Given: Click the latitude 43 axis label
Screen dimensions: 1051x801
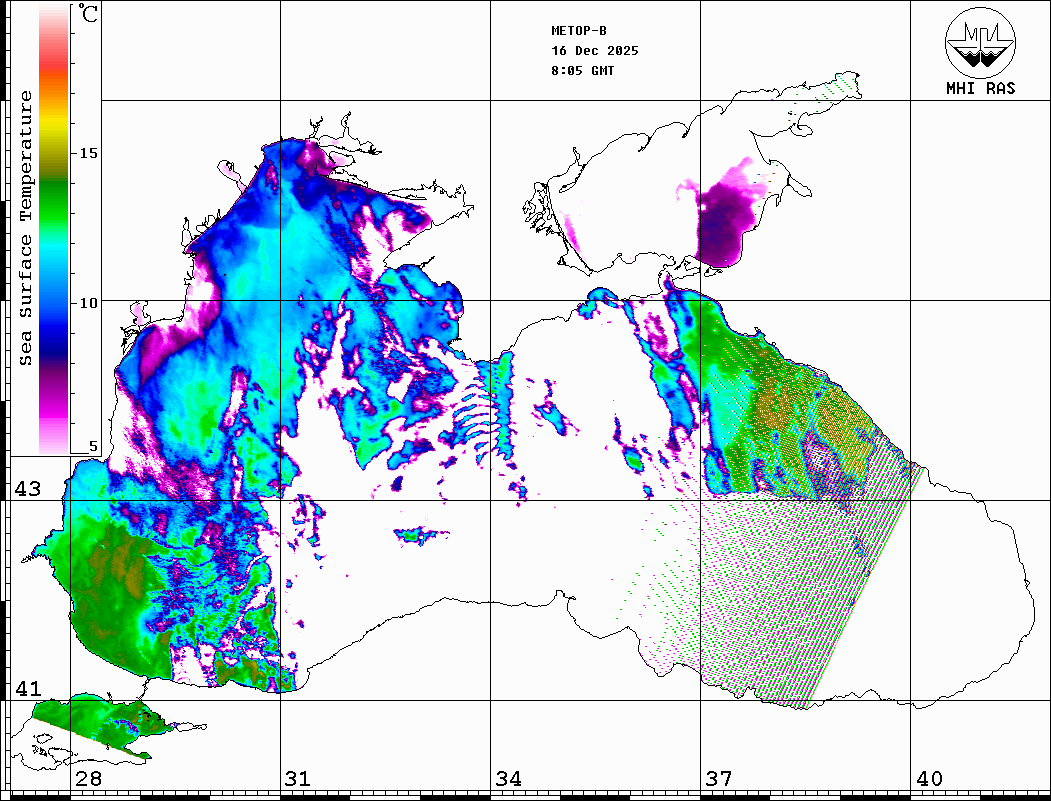Looking at the screenshot, I should [x=27, y=489].
